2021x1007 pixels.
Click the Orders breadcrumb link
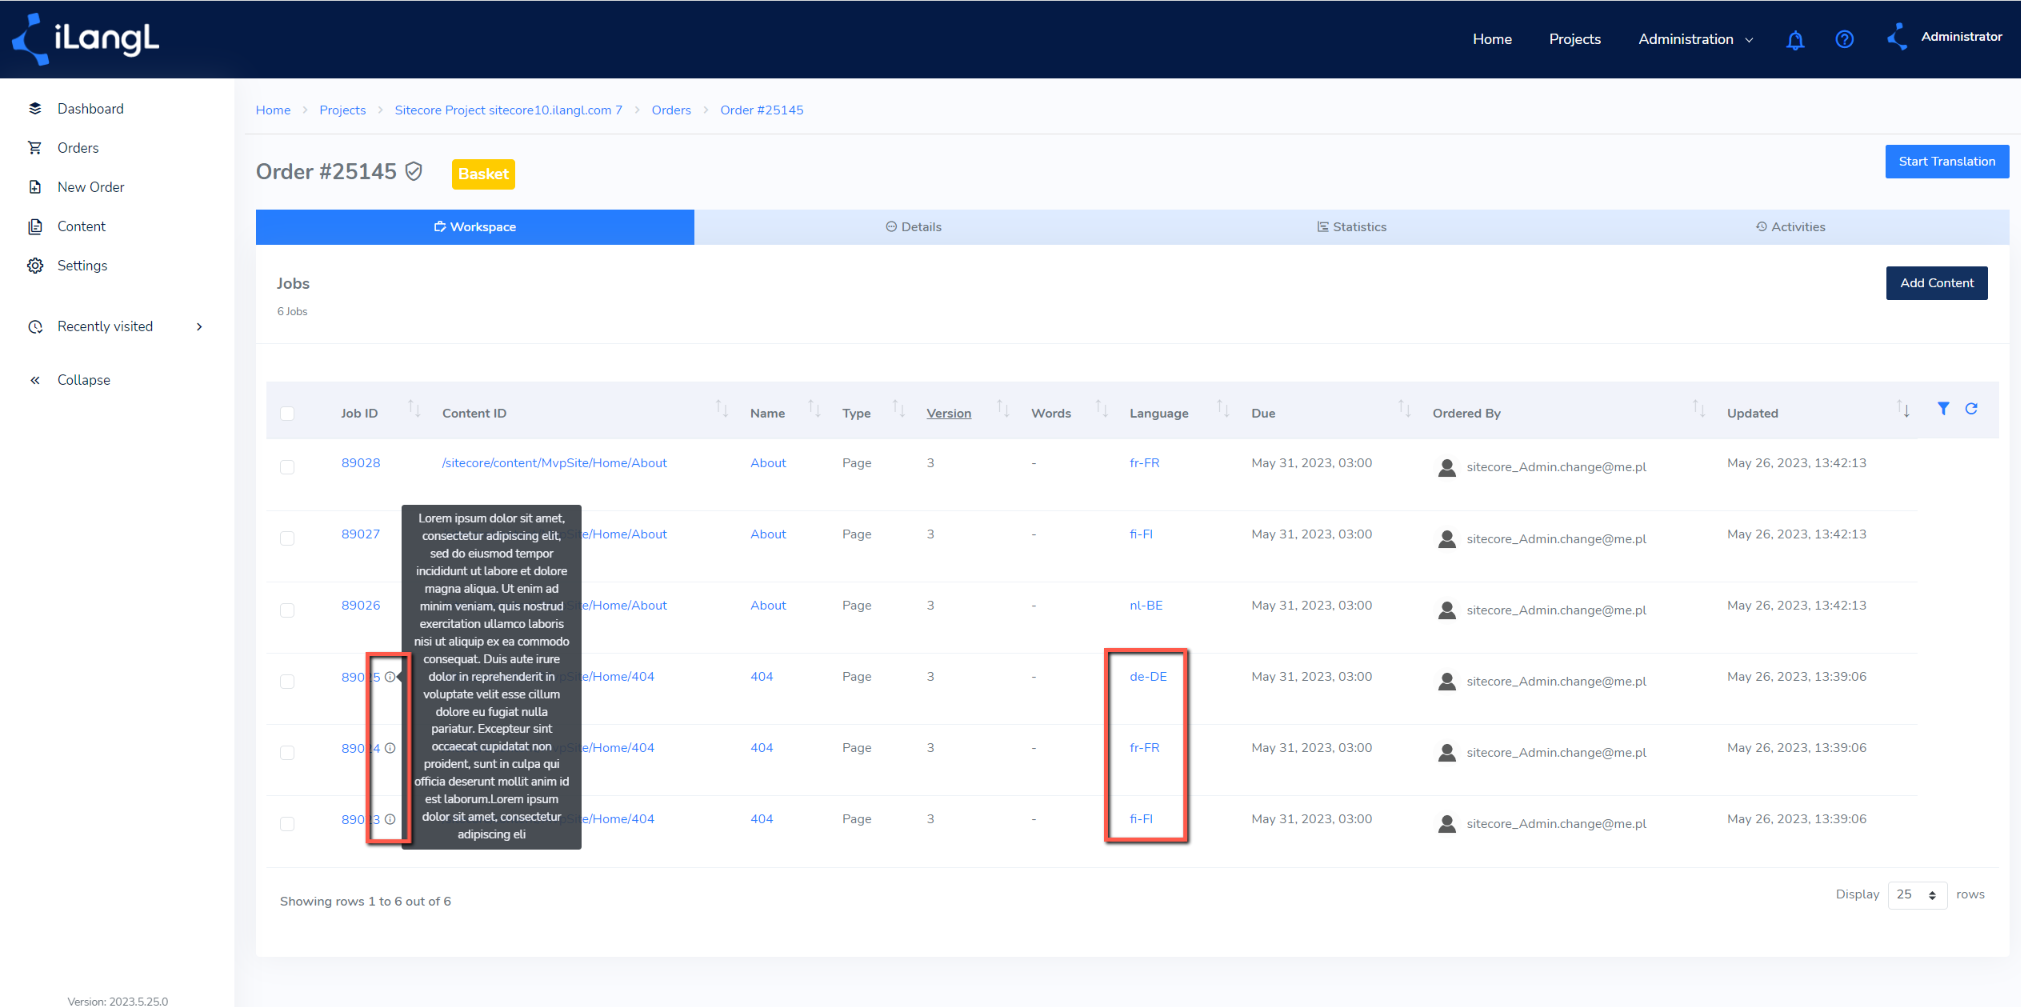pyautogui.click(x=671, y=110)
